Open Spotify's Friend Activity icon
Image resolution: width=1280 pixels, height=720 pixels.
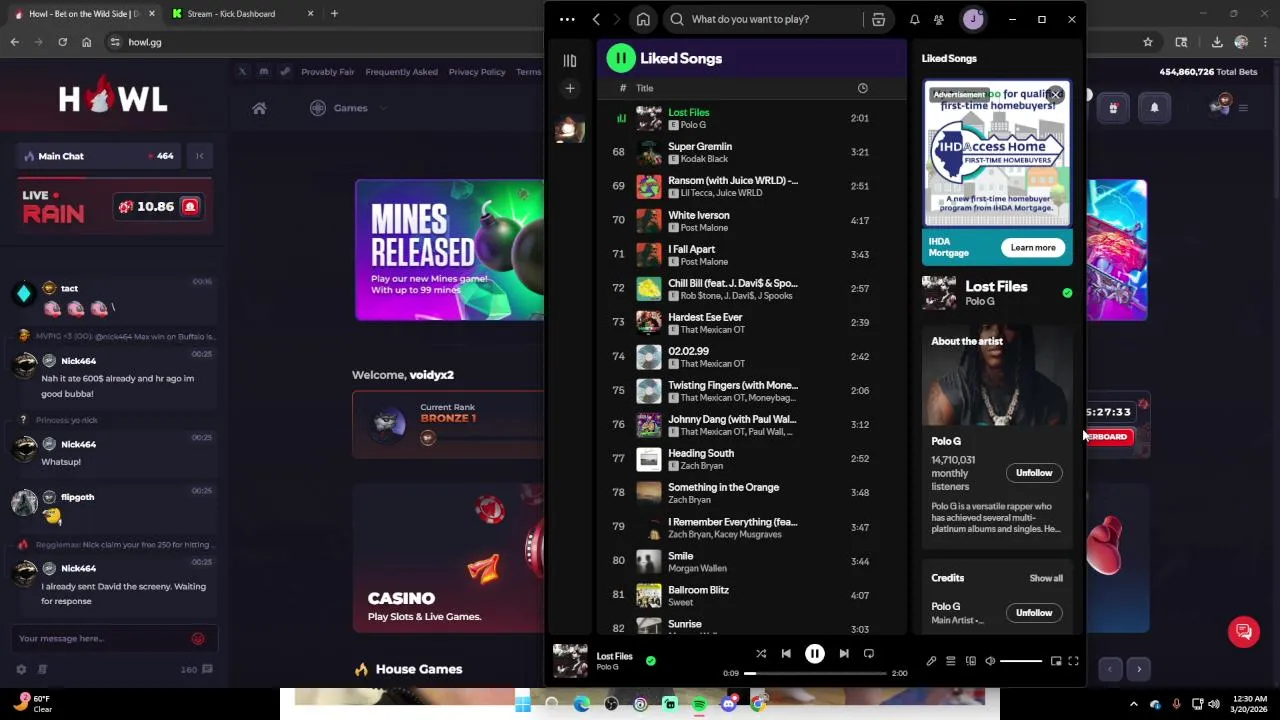[938, 19]
